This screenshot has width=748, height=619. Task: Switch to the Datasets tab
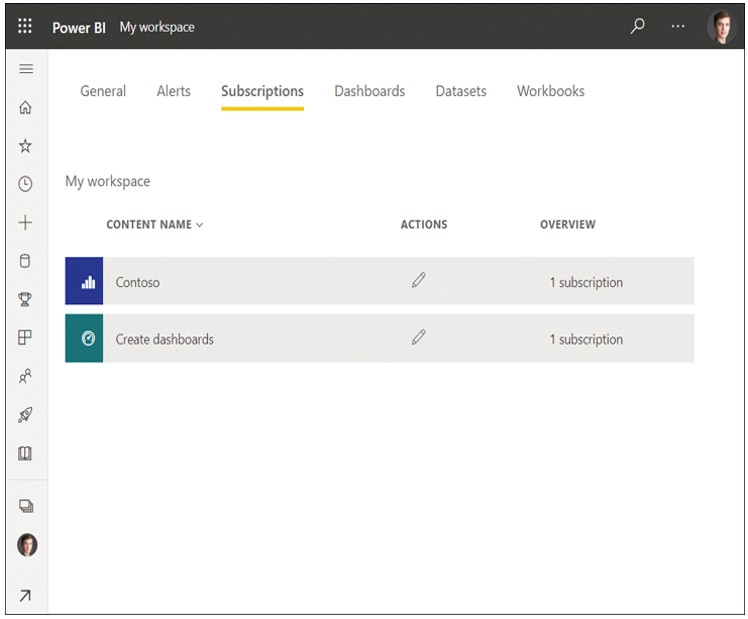[x=461, y=91]
